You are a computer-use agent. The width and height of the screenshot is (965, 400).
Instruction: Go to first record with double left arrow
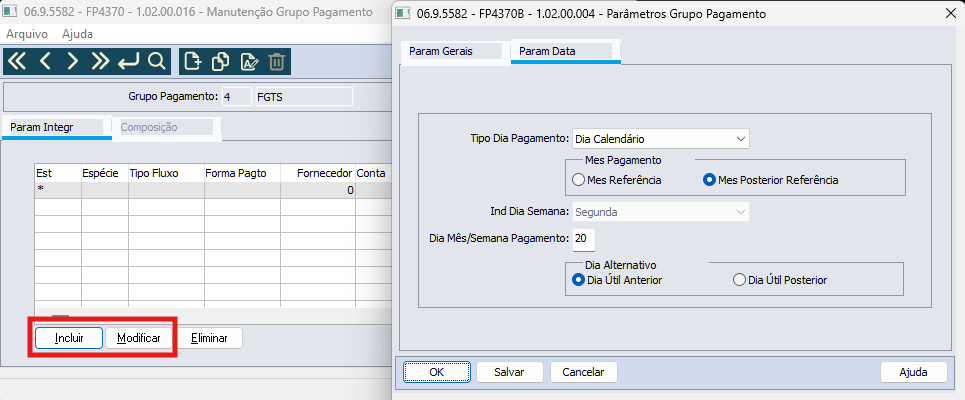(17, 62)
